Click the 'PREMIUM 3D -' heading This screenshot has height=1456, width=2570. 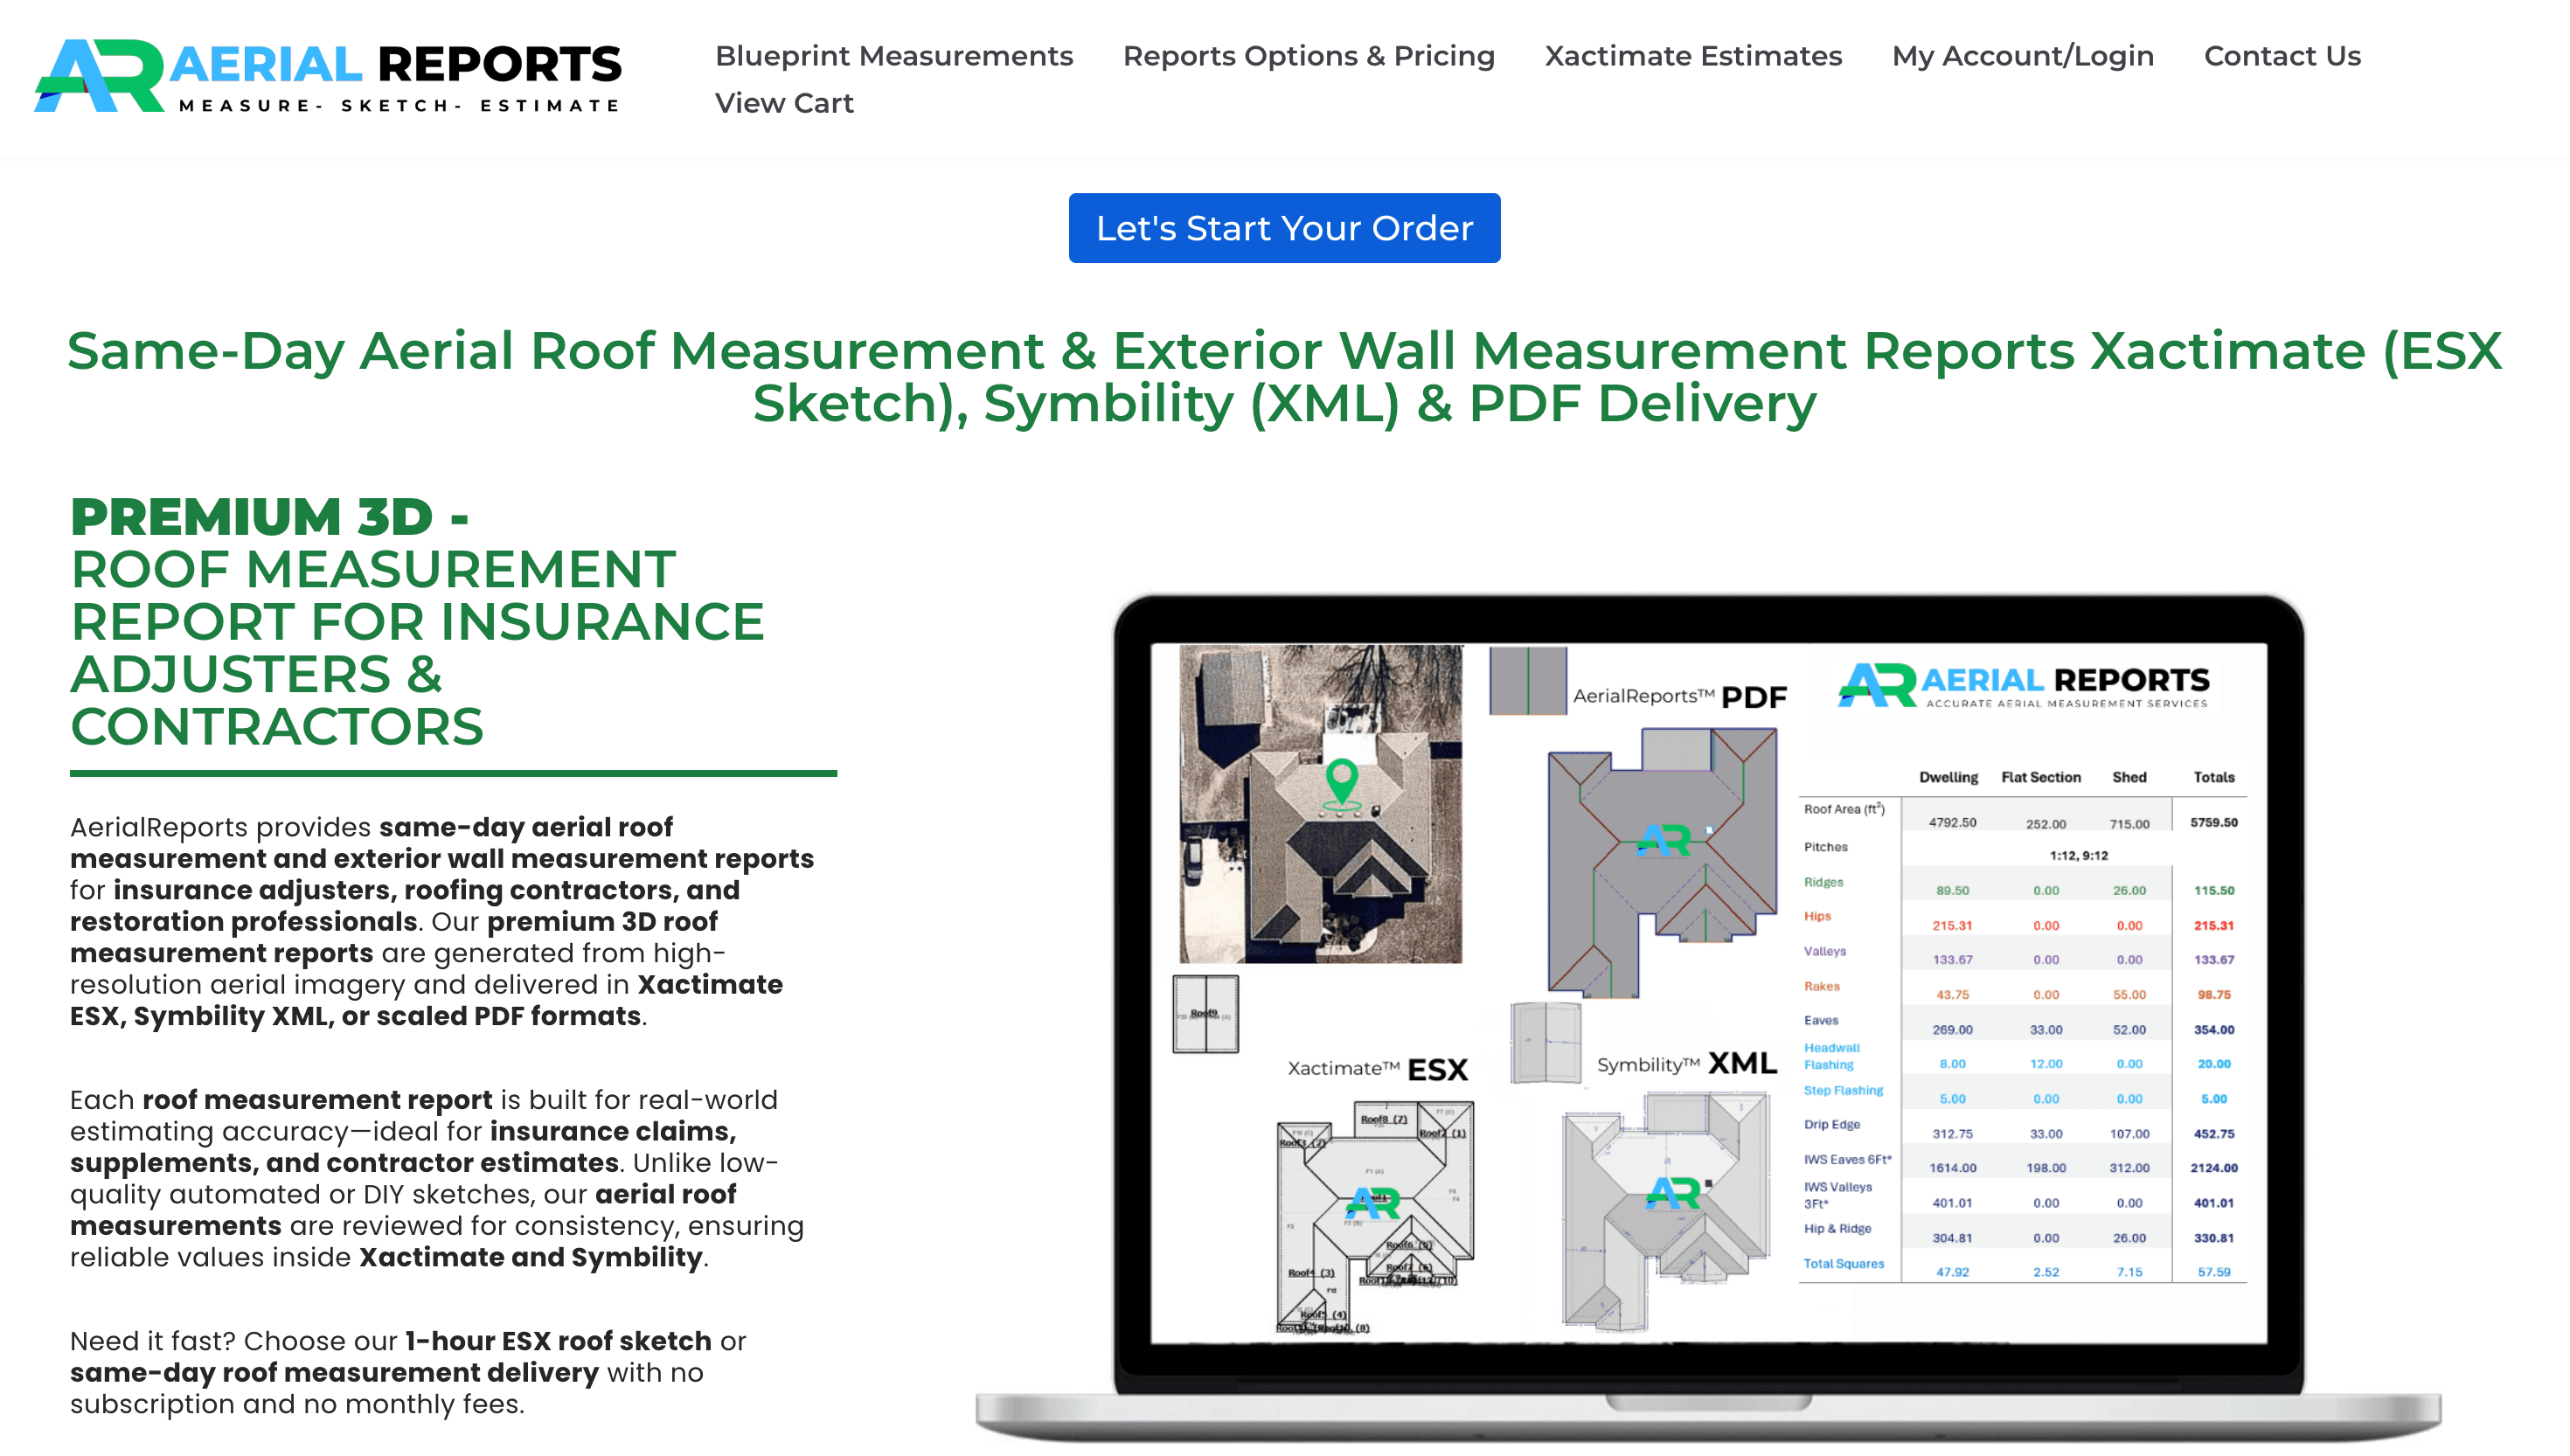pos(269,516)
